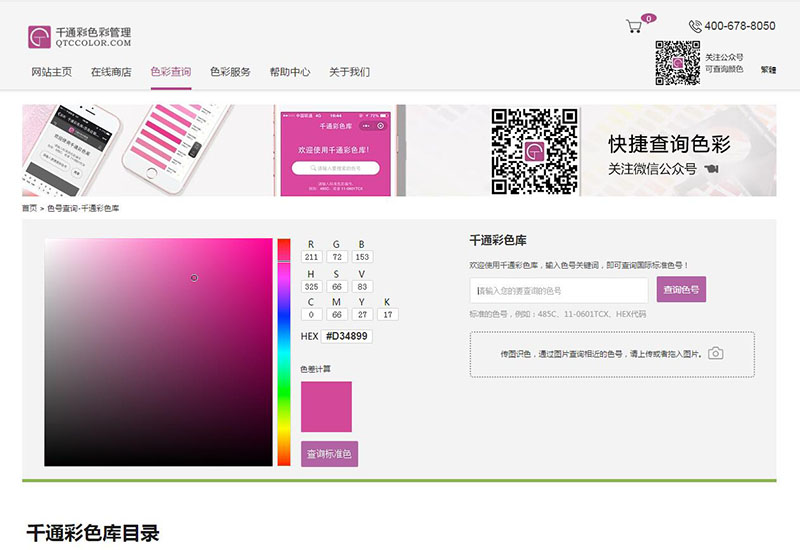The image size is (800, 550).
Task: Click the 首页 breadcrumb link
Action: [x=29, y=208]
